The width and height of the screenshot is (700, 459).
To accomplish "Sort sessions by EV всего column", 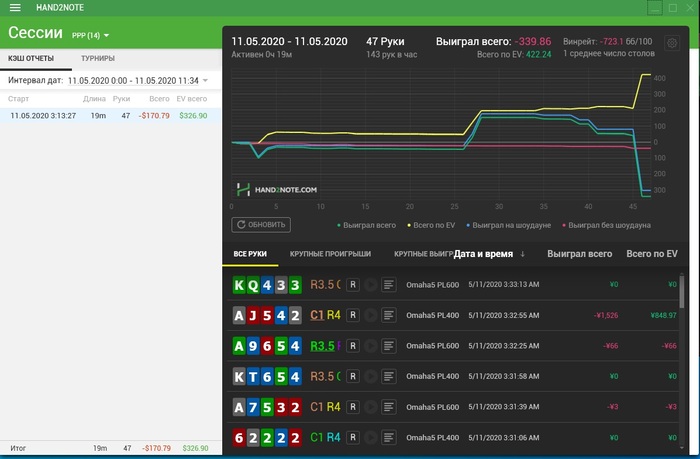I will tap(192, 99).
